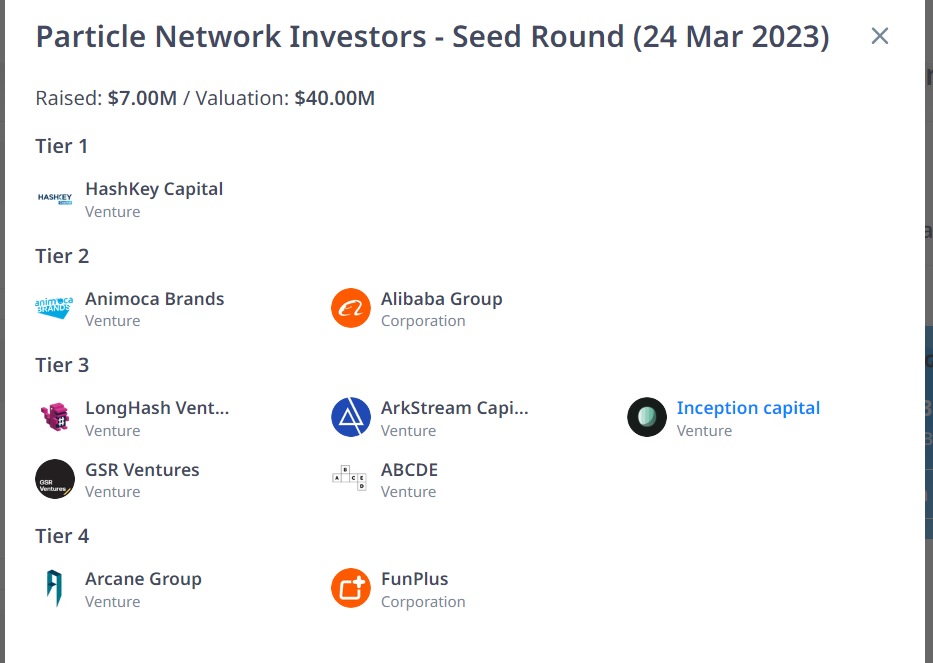Screen dimensions: 933x663
Task: Click the blue ArkStream Capital logo
Action: point(351,417)
